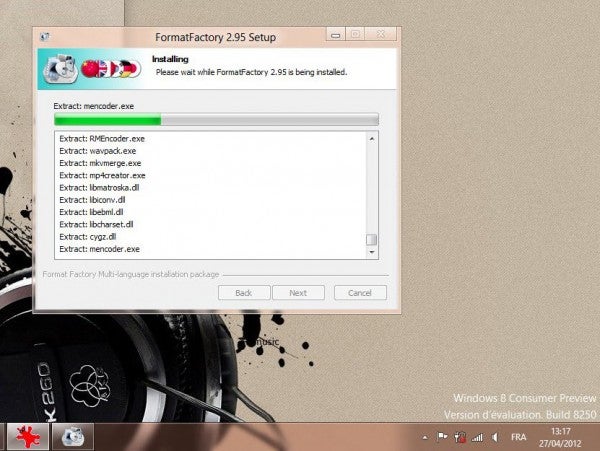Viewport: 600px width, 451px height.
Task: Select log line 'Extract: RMEncoder.exe'
Action: click(x=102, y=139)
